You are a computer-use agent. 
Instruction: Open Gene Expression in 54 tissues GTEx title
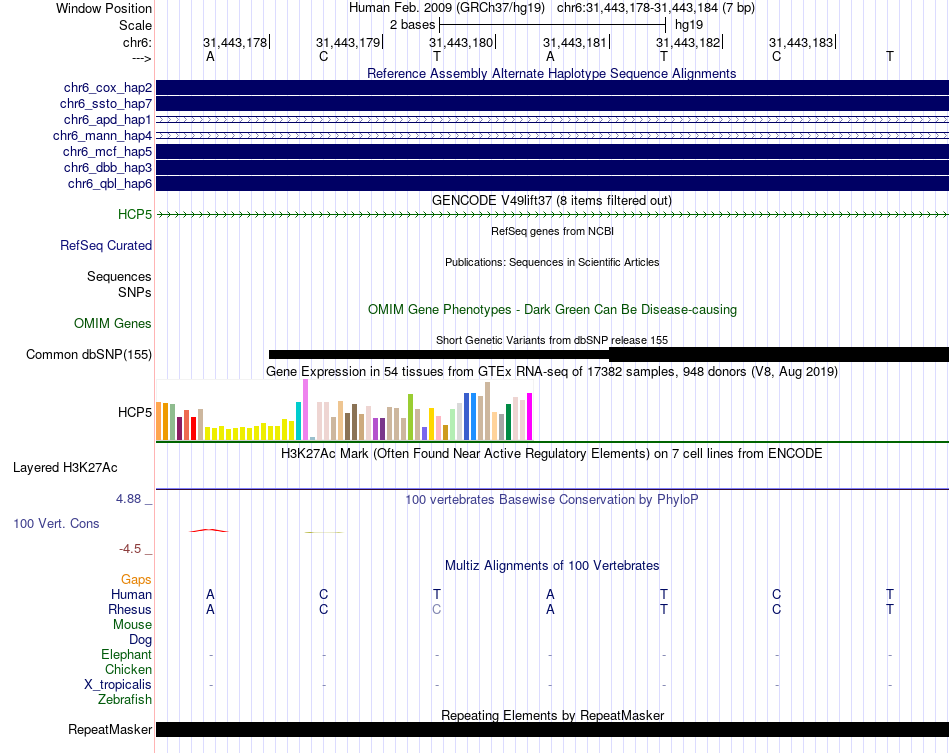point(551,371)
